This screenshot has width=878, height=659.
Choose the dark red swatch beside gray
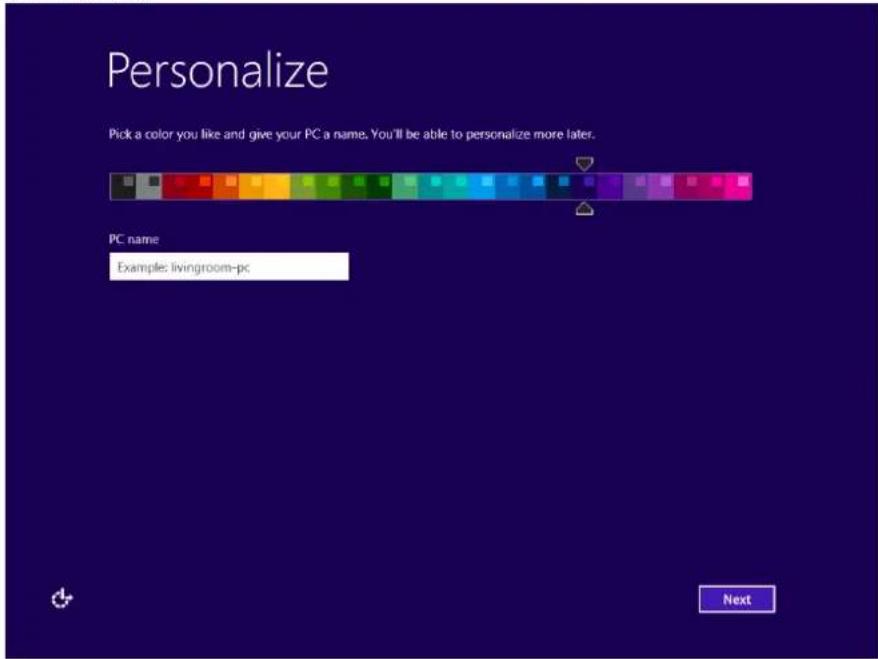click(x=175, y=186)
